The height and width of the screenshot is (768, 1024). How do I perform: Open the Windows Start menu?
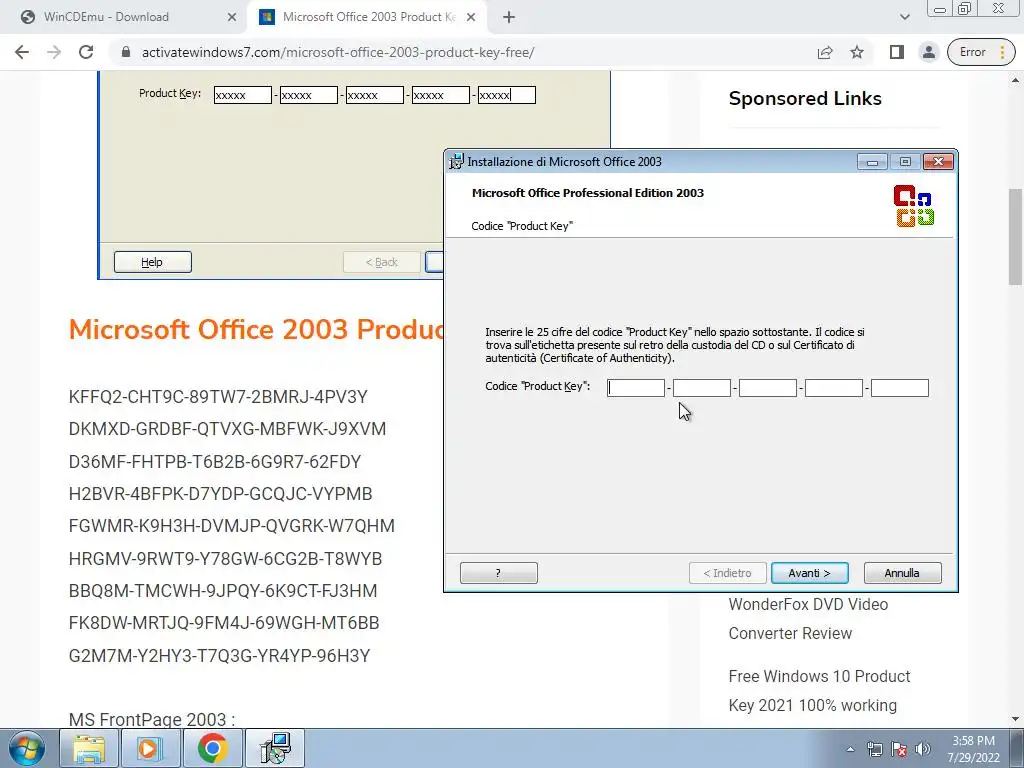[27, 748]
